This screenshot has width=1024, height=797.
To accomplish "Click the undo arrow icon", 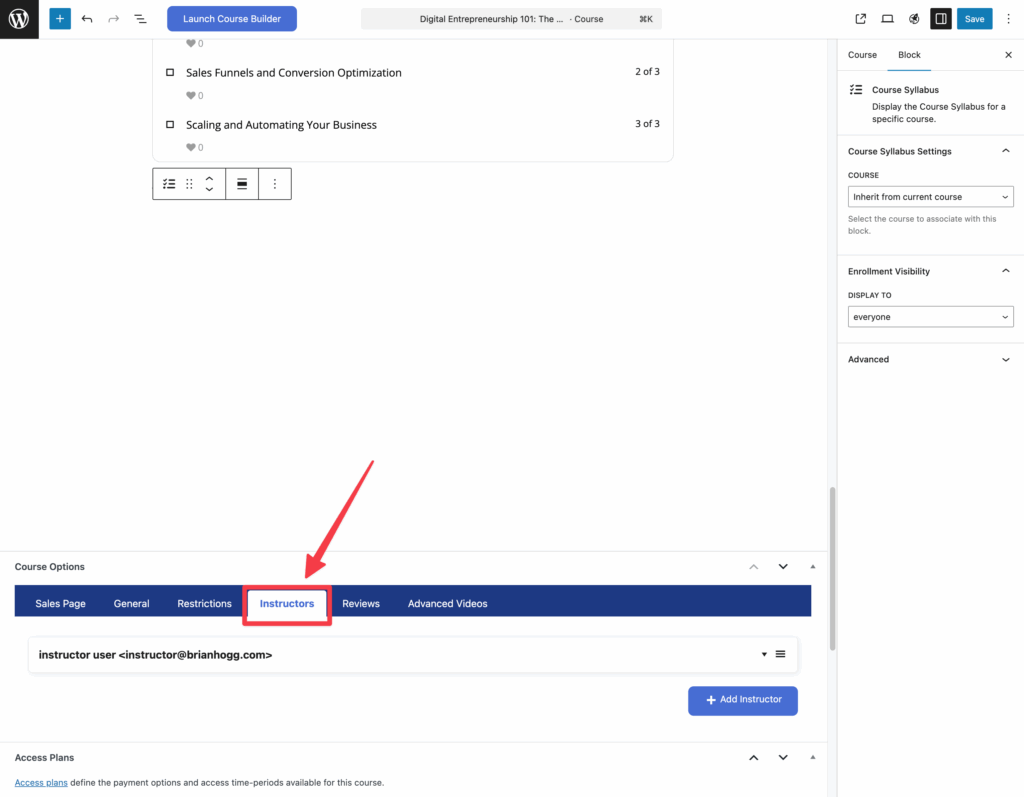I will coord(87,19).
